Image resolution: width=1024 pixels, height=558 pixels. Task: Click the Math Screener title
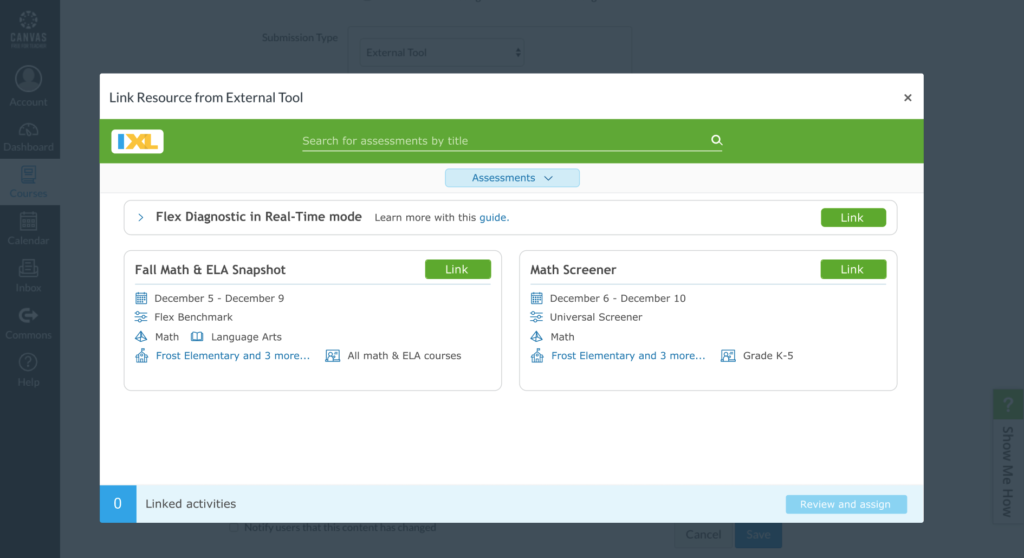(x=573, y=270)
